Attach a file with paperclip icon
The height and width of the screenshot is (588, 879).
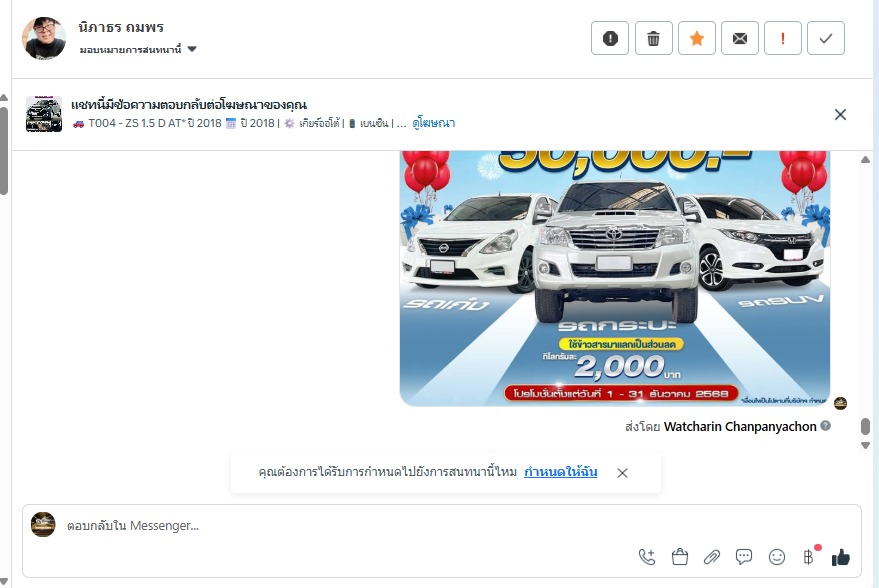712,557
